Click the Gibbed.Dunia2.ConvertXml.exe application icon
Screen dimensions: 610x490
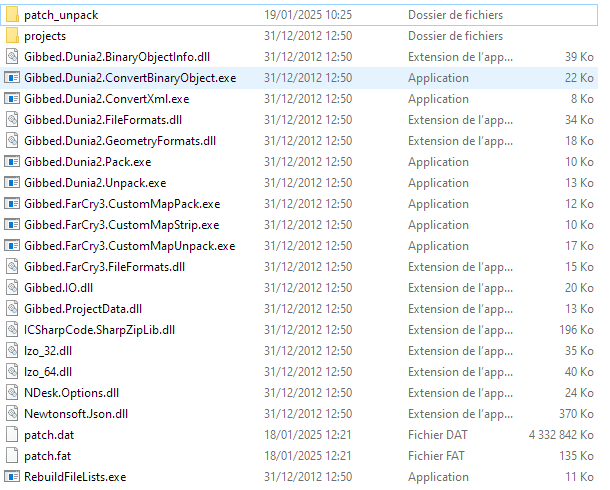tap(12, 99)
